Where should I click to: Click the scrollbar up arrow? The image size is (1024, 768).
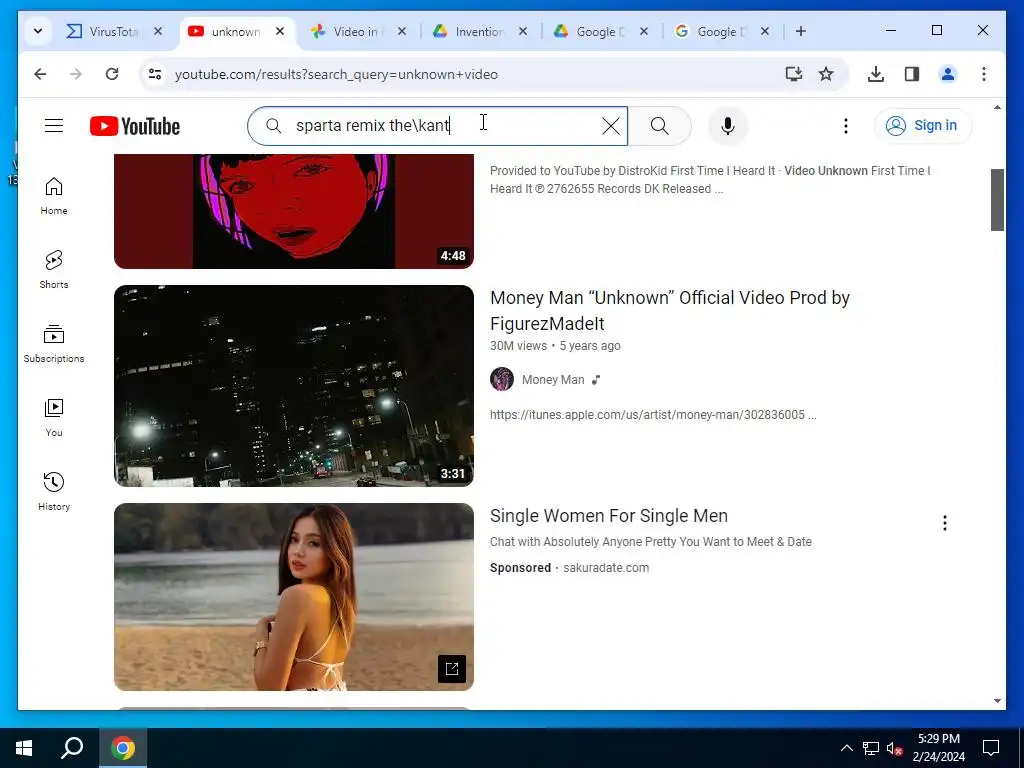(997, 106)
